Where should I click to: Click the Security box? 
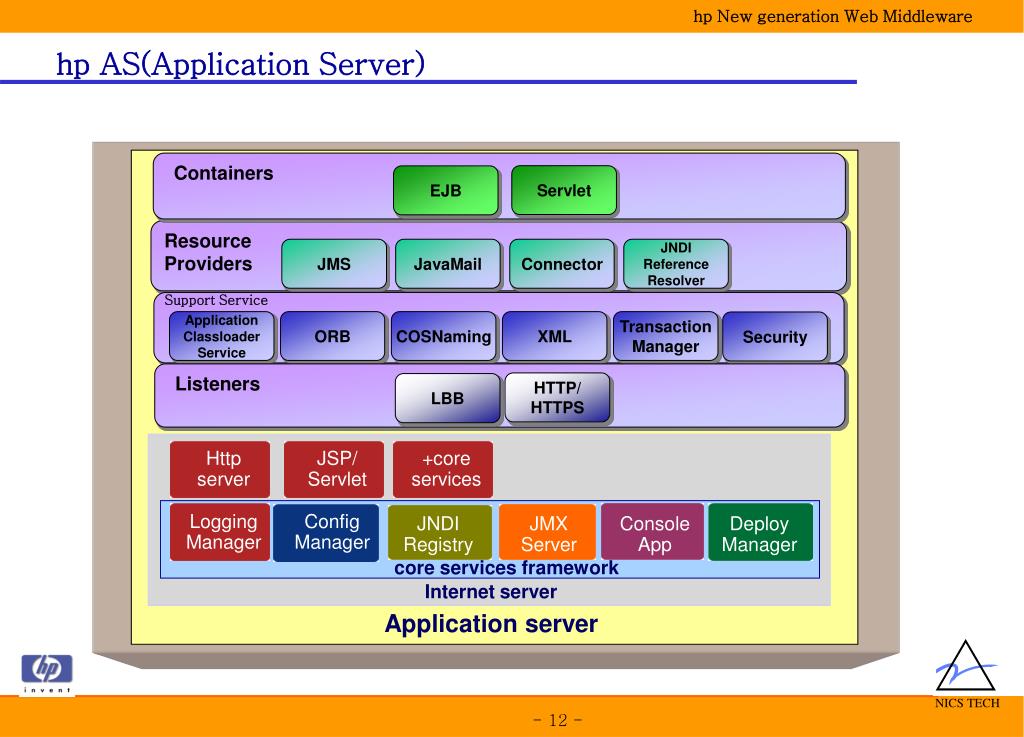[775, 336]
